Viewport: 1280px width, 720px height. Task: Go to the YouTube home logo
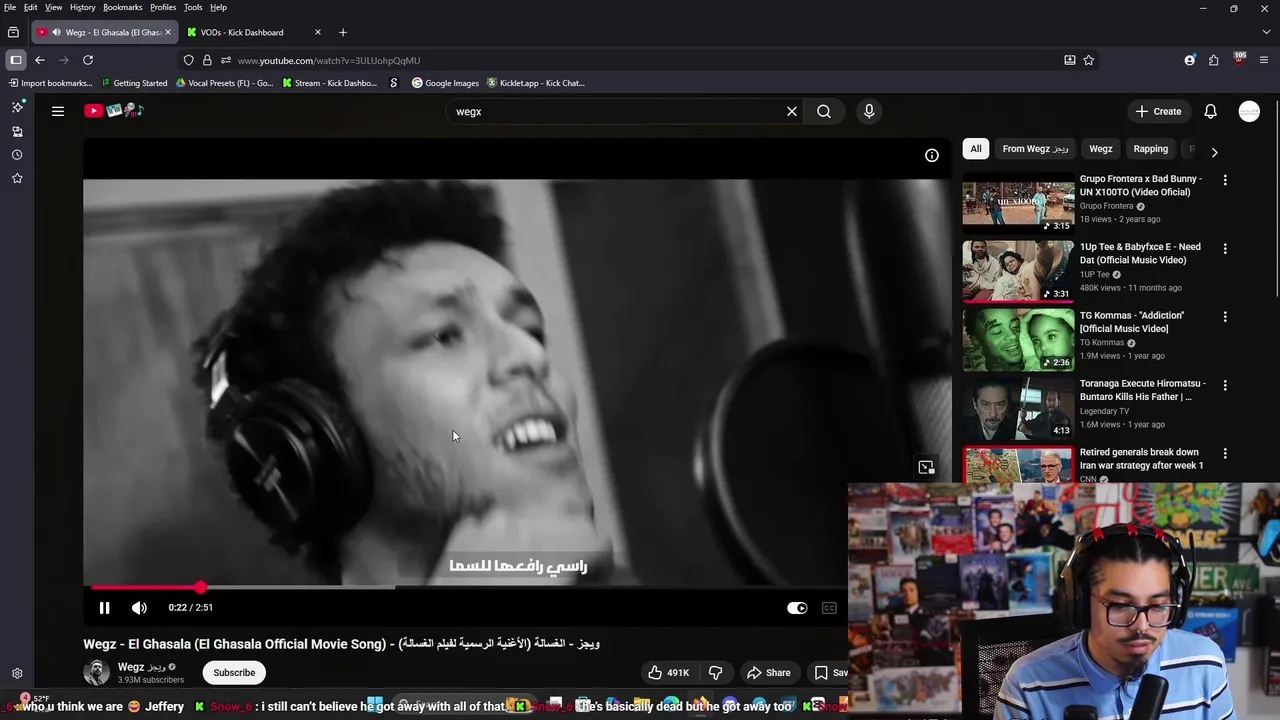pyautogui.click(x=114, y=111)
